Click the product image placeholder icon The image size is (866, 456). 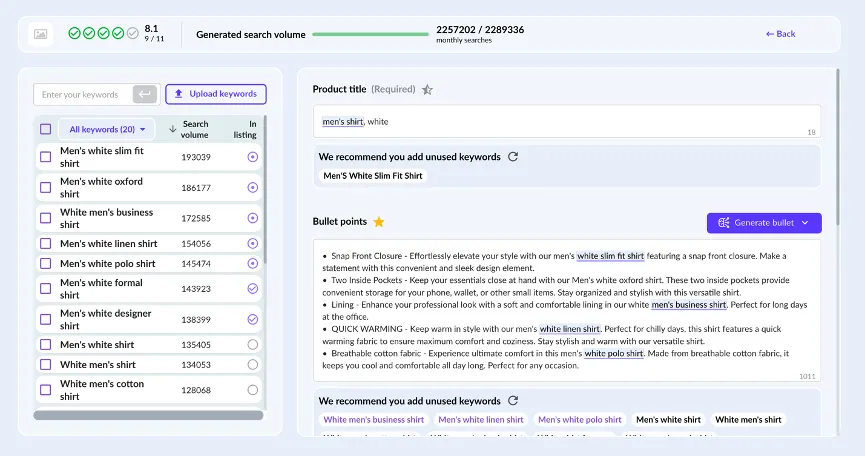(40, 34)
